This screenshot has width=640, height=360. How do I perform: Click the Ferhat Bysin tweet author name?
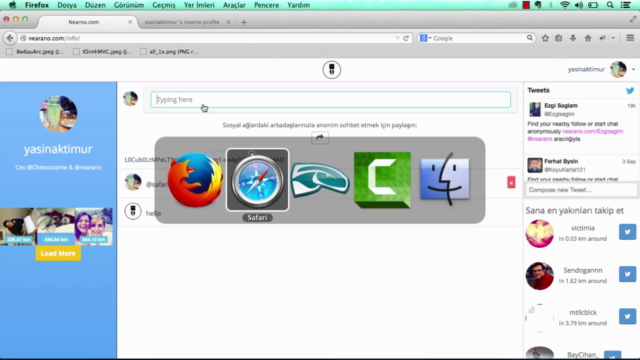561,161
